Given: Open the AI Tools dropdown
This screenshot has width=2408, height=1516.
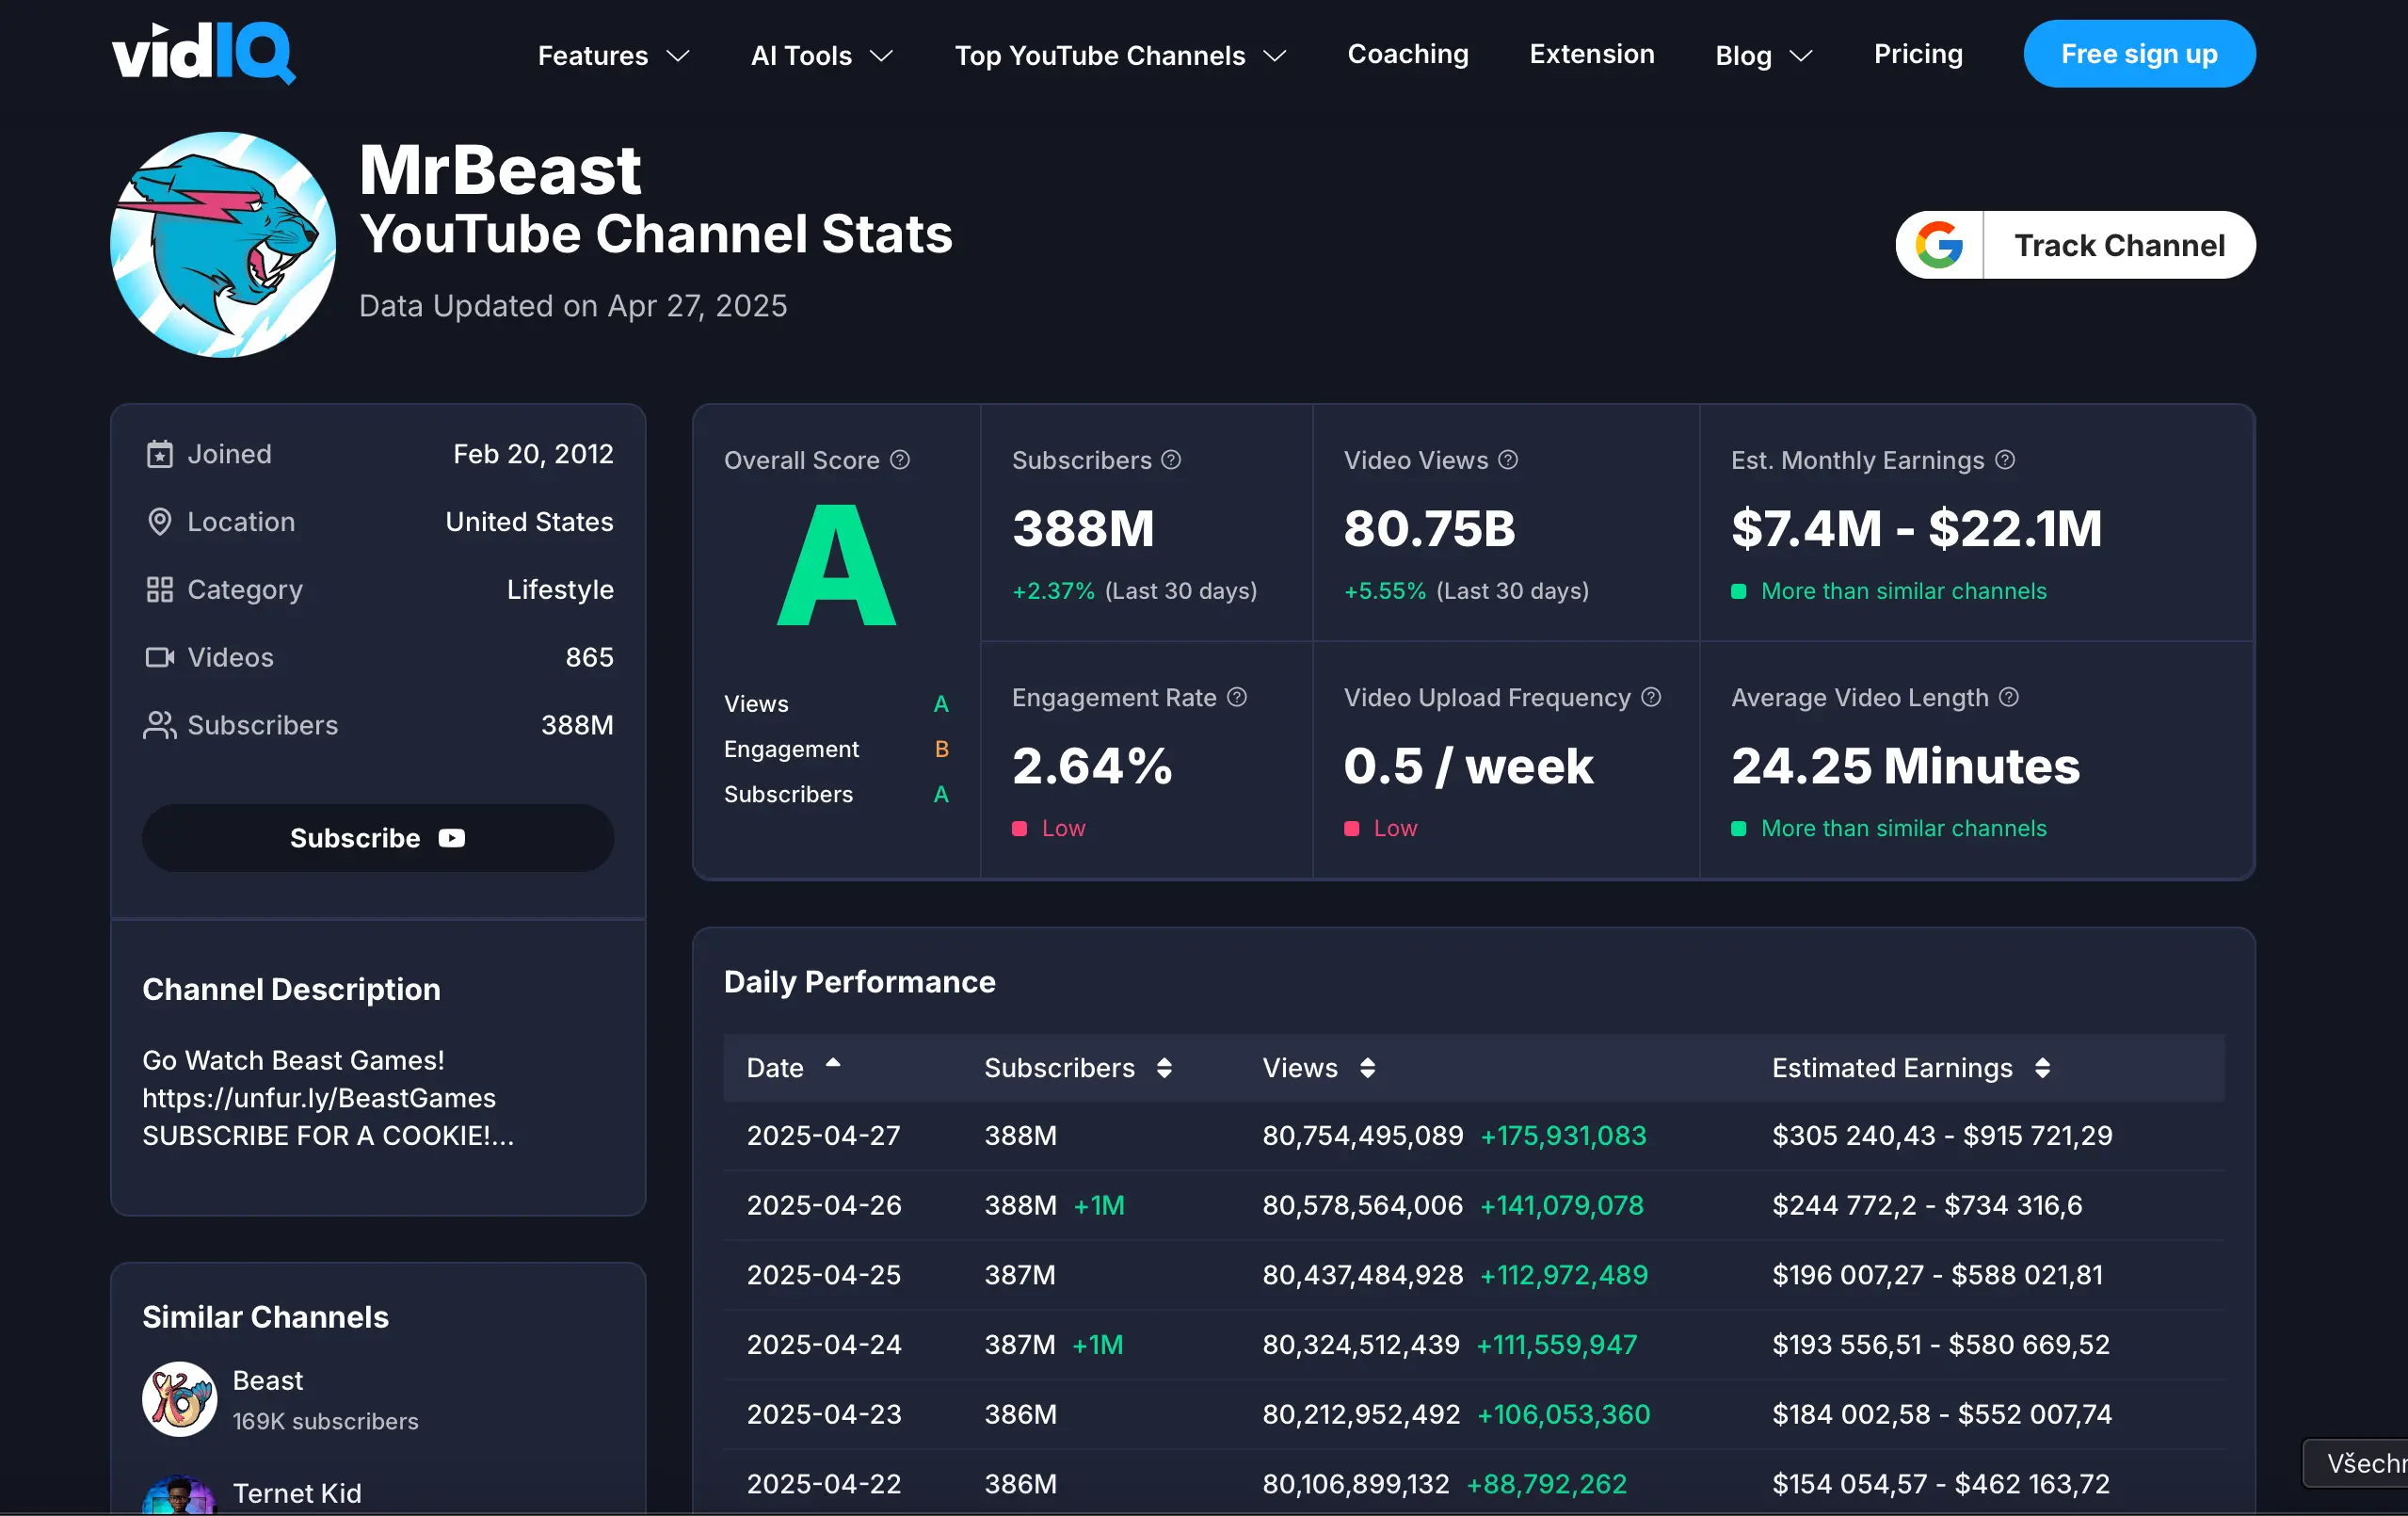Looking at the screenshot, I should click(821, 55).
